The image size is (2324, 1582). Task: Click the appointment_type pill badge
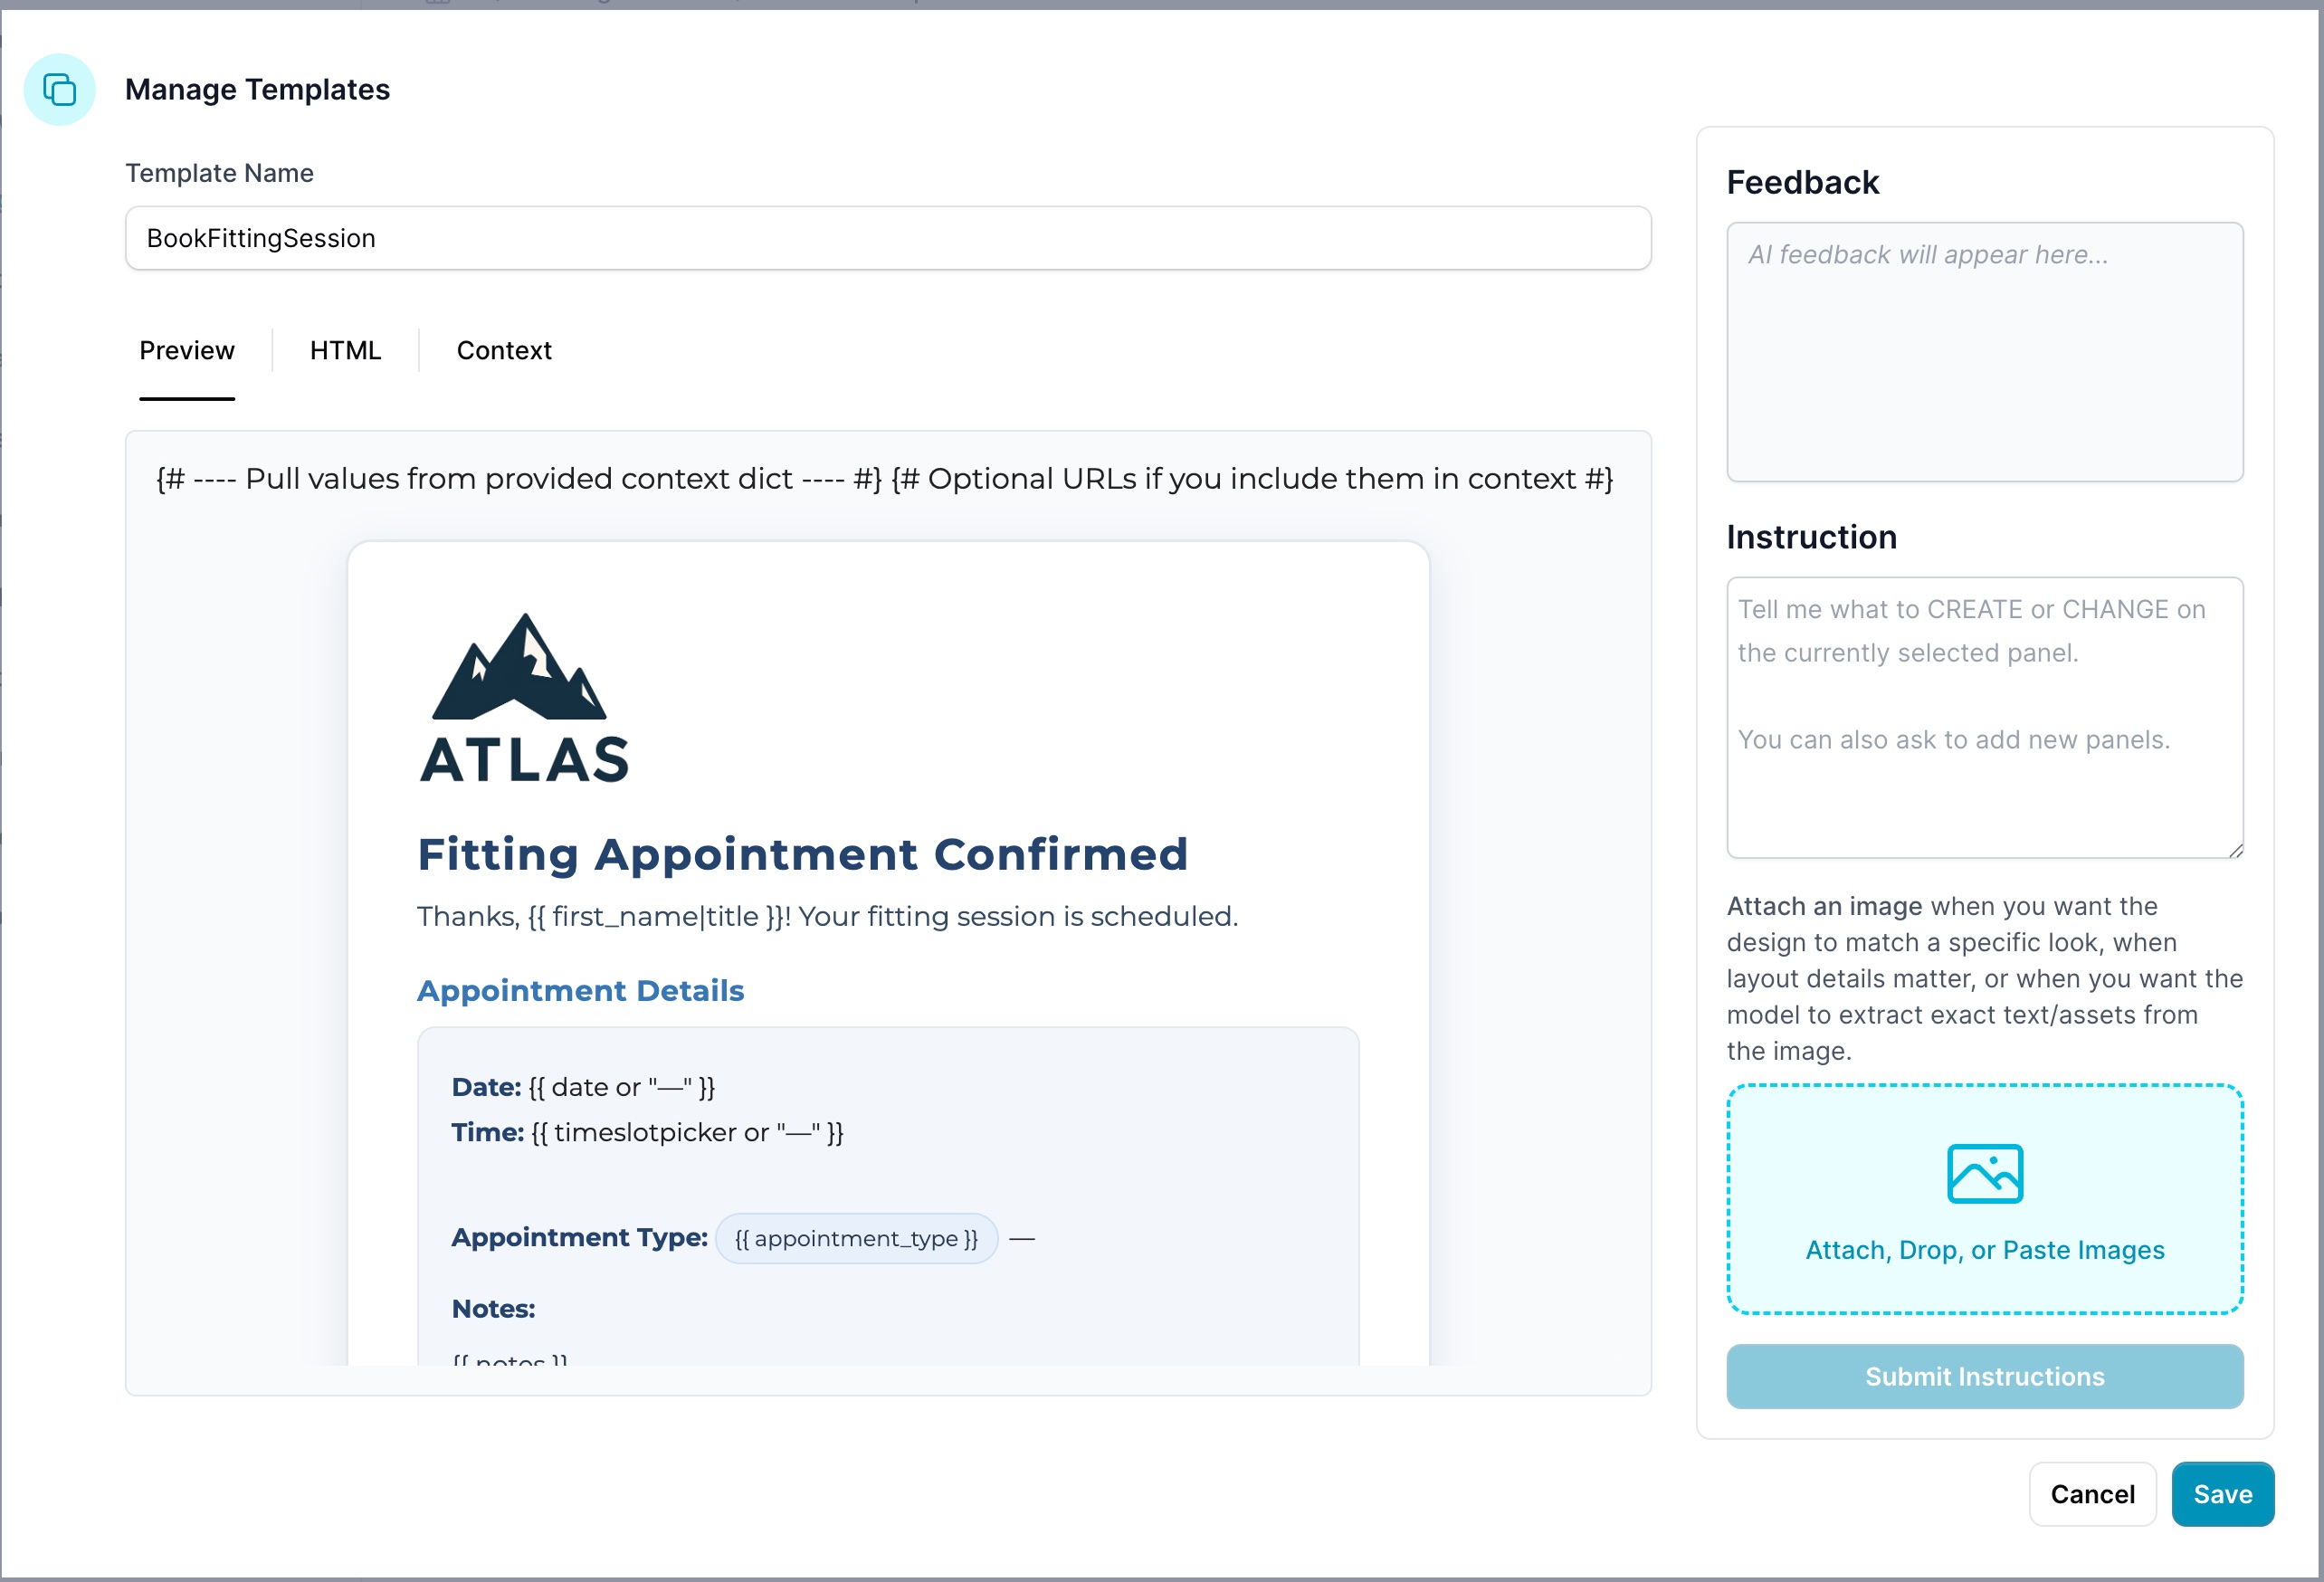[856, 1239]
